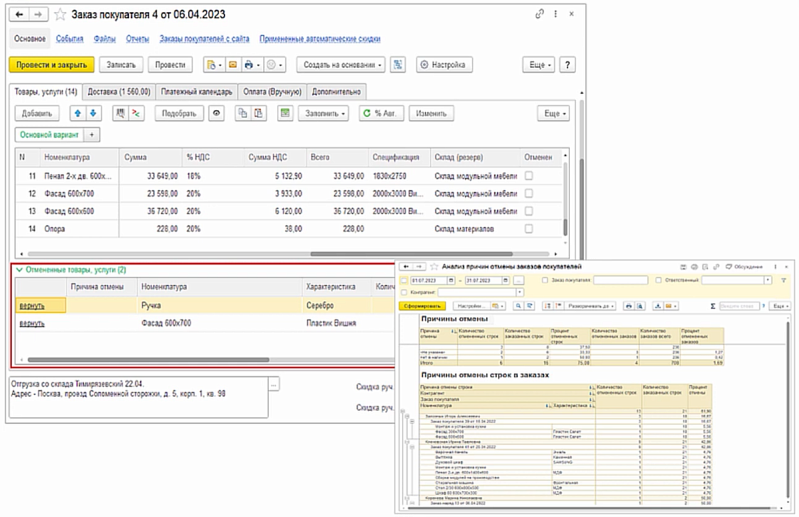799x517 pixels.
Task: Add the report to favorites with the star icon
Action: 434,266
